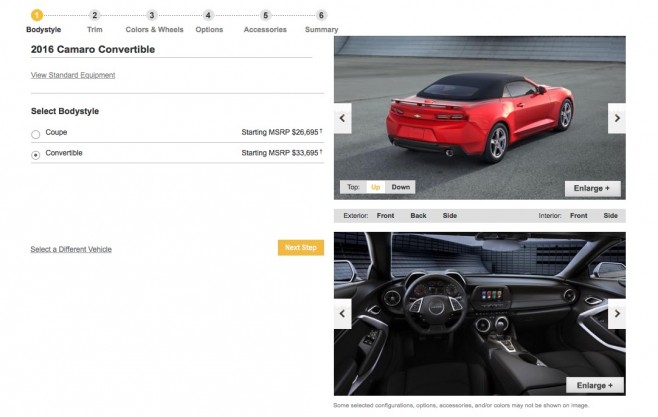Set convertible top to Down

[401, 187]
